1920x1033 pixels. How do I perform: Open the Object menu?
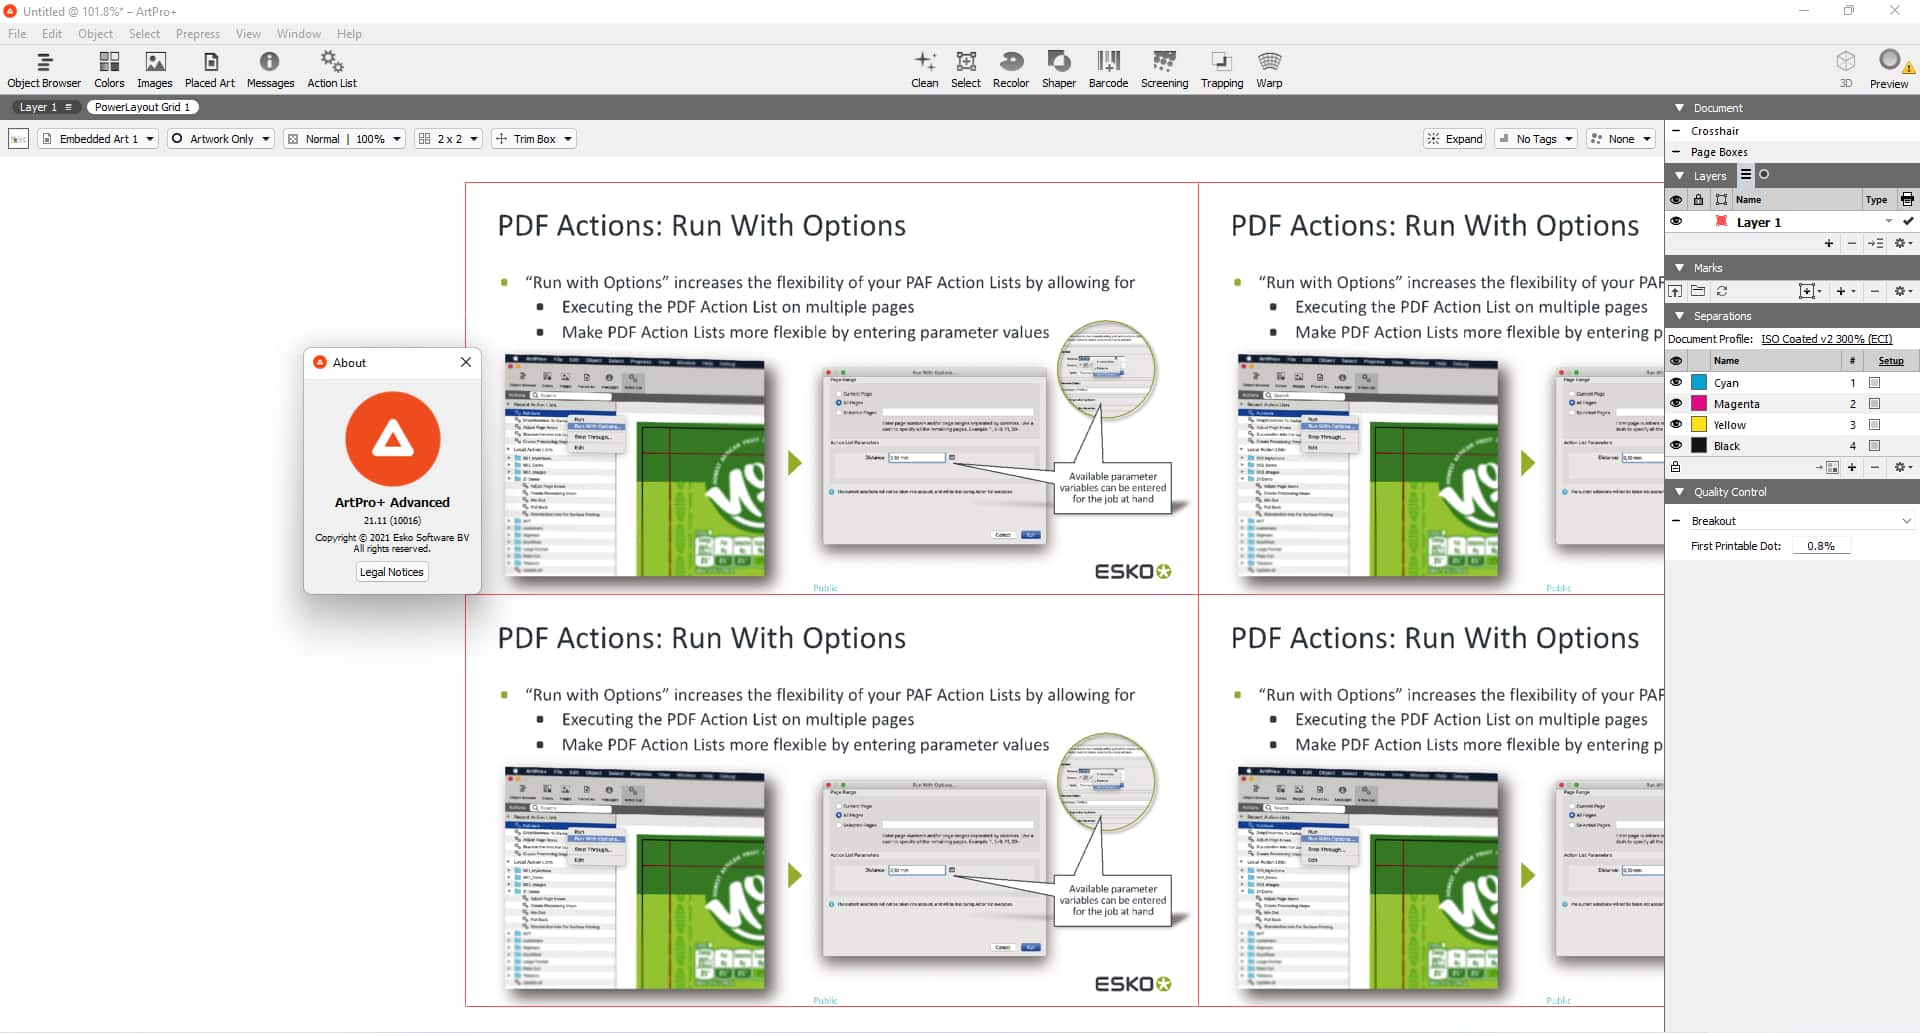pyautogui.click(x=95, y=34)
